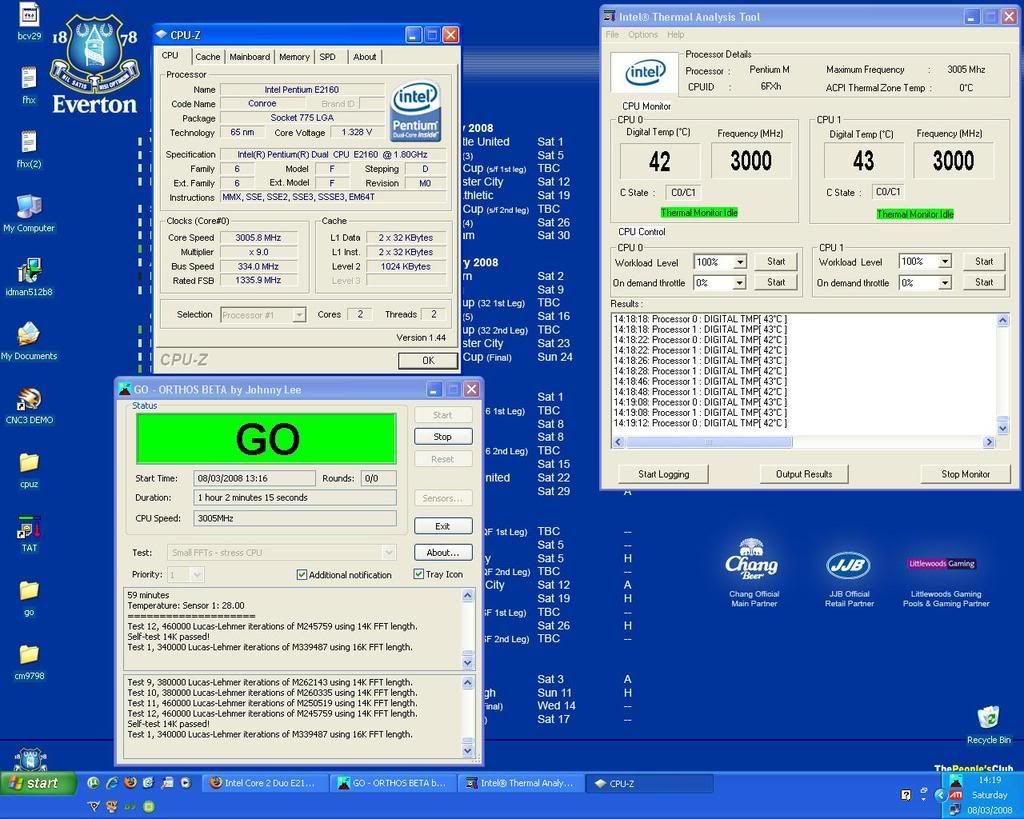The image size is (1024, 819).
Task: Open the Options menu in Thermal Analysis Tool
Action: (643, 35)
